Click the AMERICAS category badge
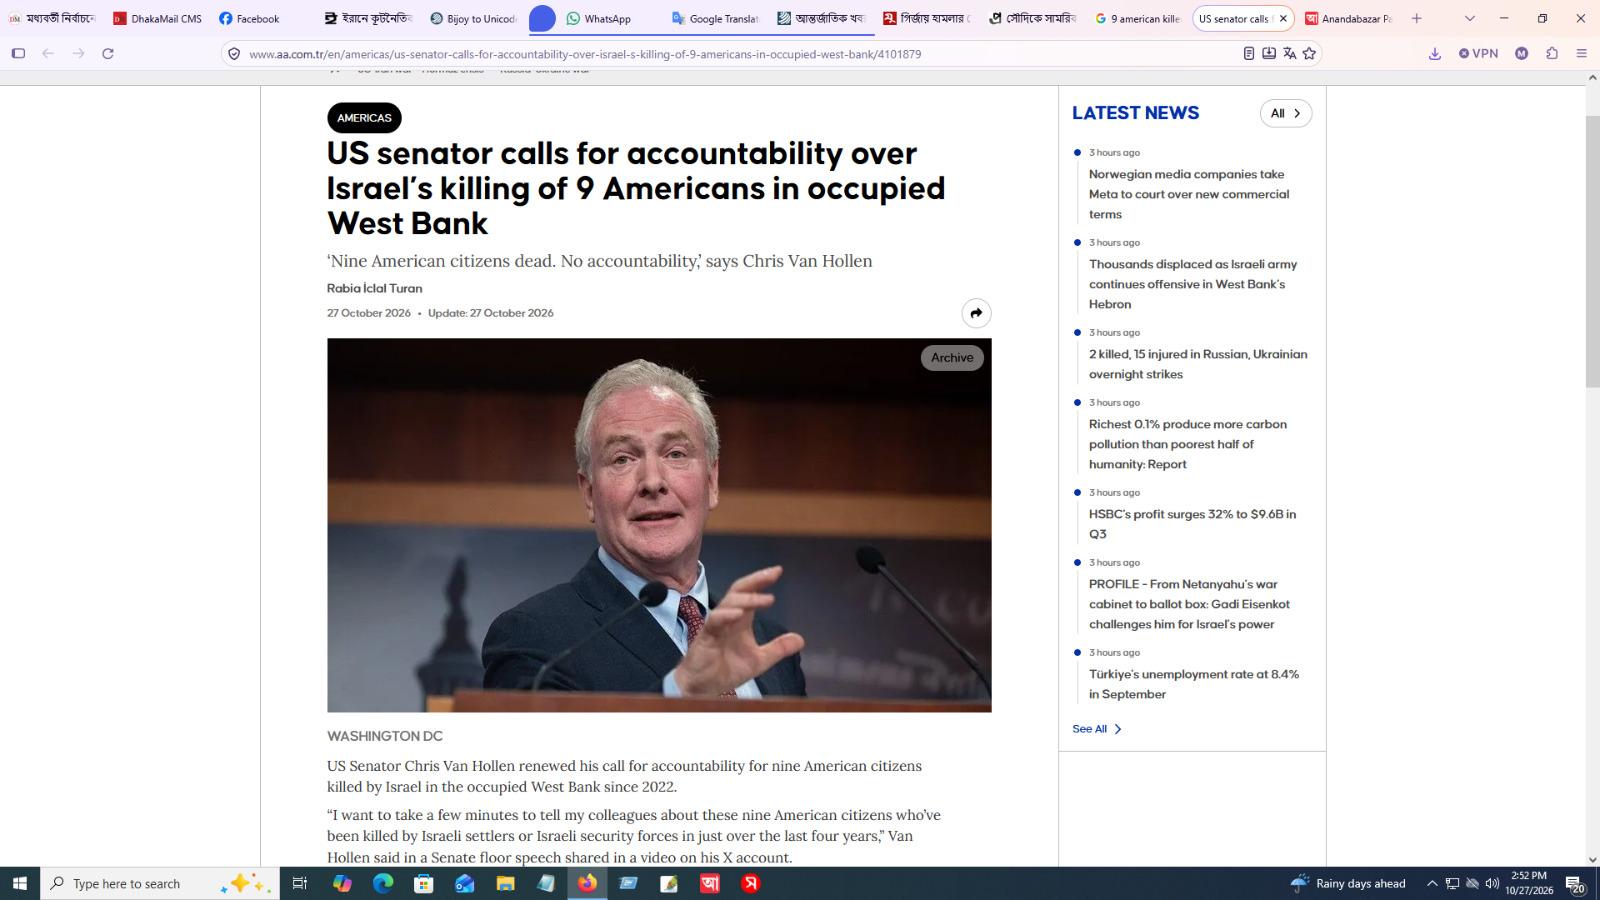This screenshot has height=900, width=1600. tap(364, 118)
